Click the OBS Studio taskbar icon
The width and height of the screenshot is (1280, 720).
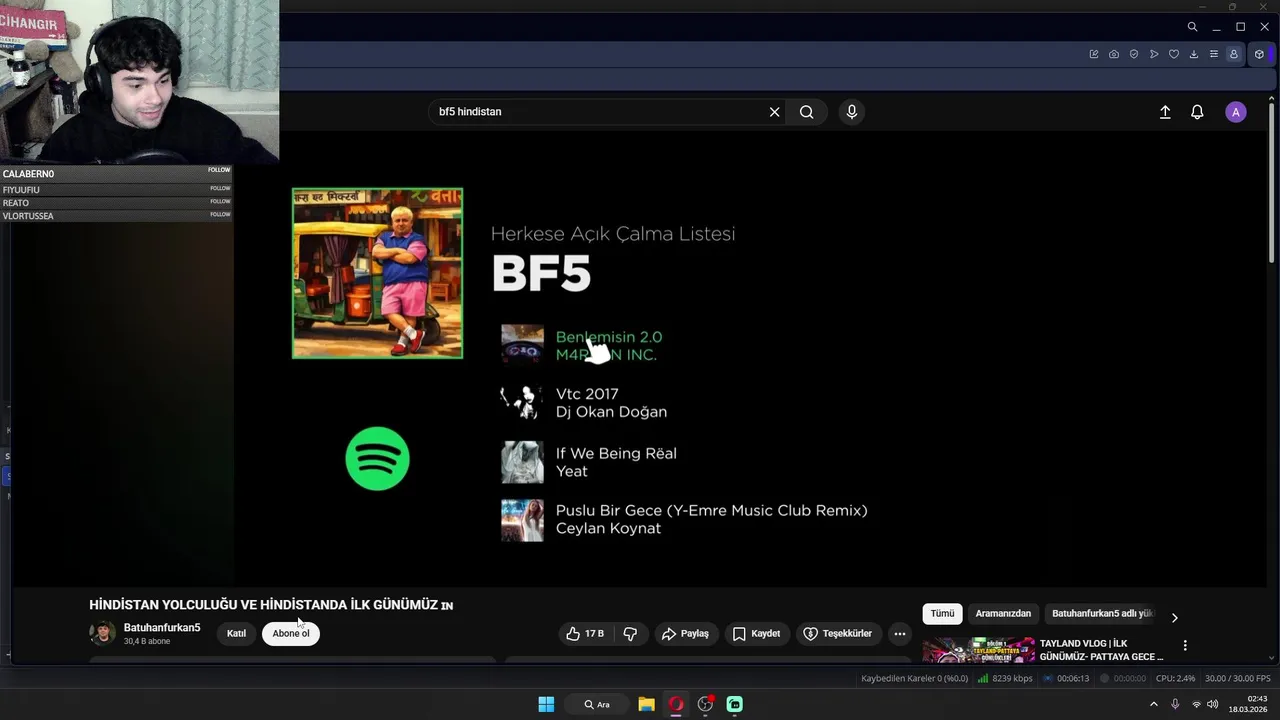coord(706,704)
